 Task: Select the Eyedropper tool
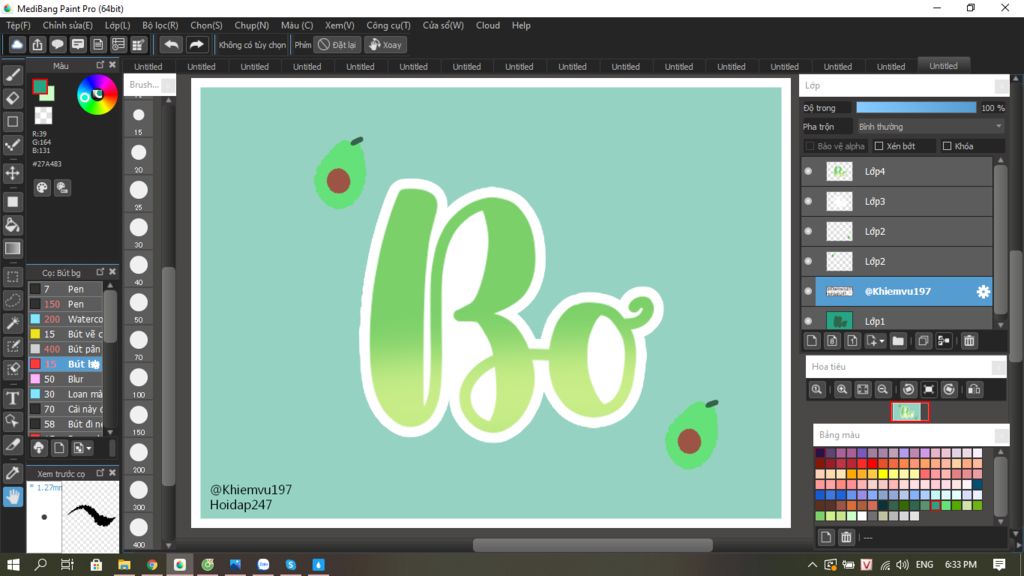(x=12, y=473)
